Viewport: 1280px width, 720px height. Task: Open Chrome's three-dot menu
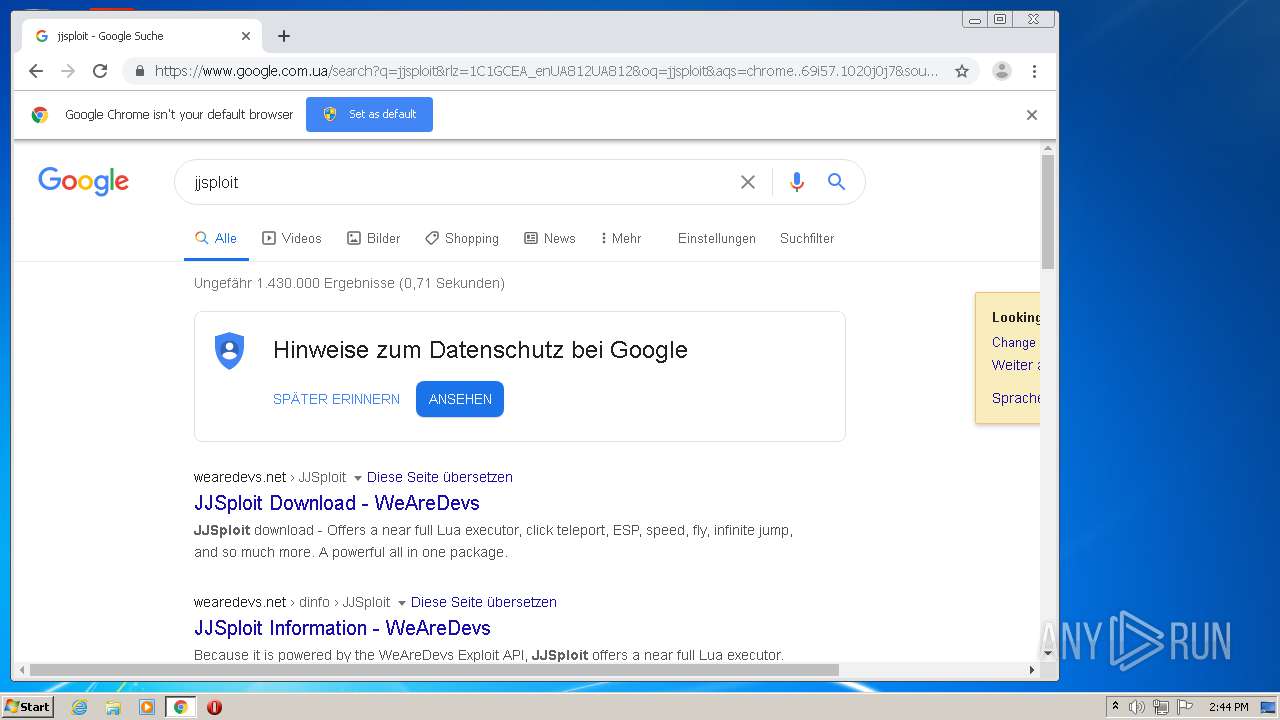[x=1034, y=71]
